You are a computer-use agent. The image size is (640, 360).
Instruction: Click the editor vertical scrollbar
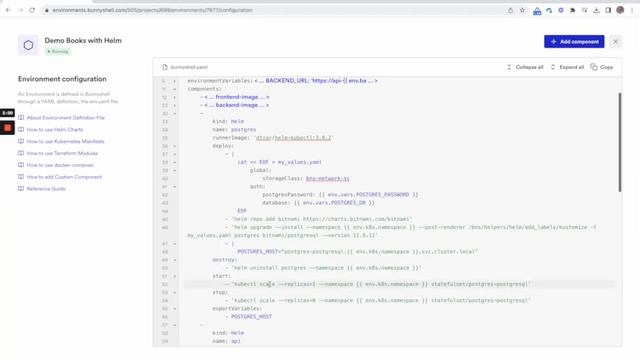pos(620,142)
